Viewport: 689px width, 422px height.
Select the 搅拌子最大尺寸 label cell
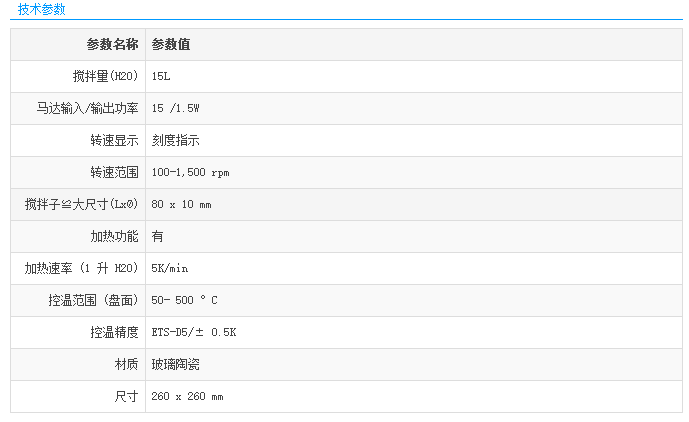click(81, 204)
